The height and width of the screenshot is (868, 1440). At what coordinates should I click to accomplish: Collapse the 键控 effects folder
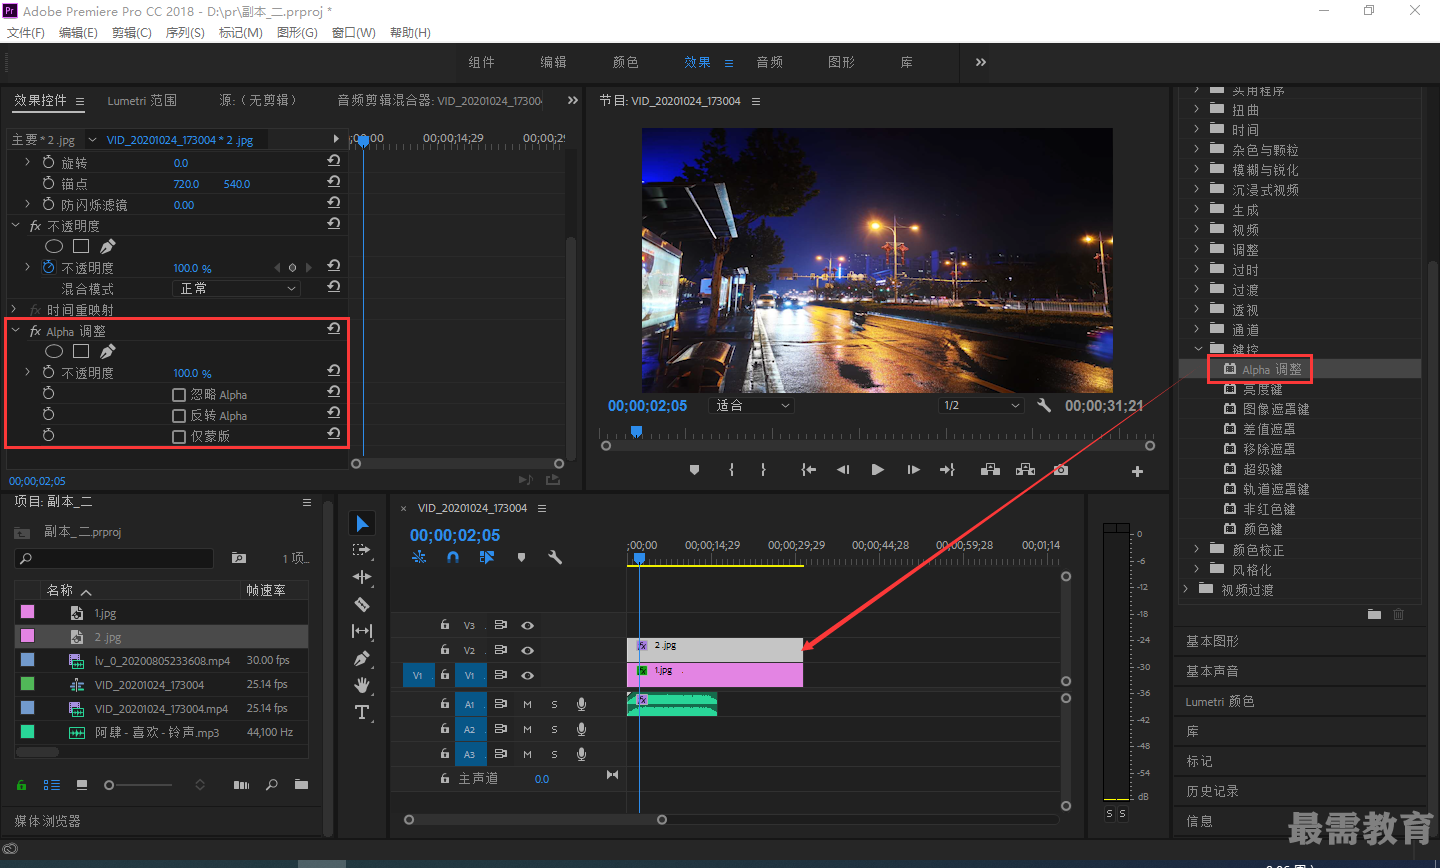click(x=1197, y=349)
